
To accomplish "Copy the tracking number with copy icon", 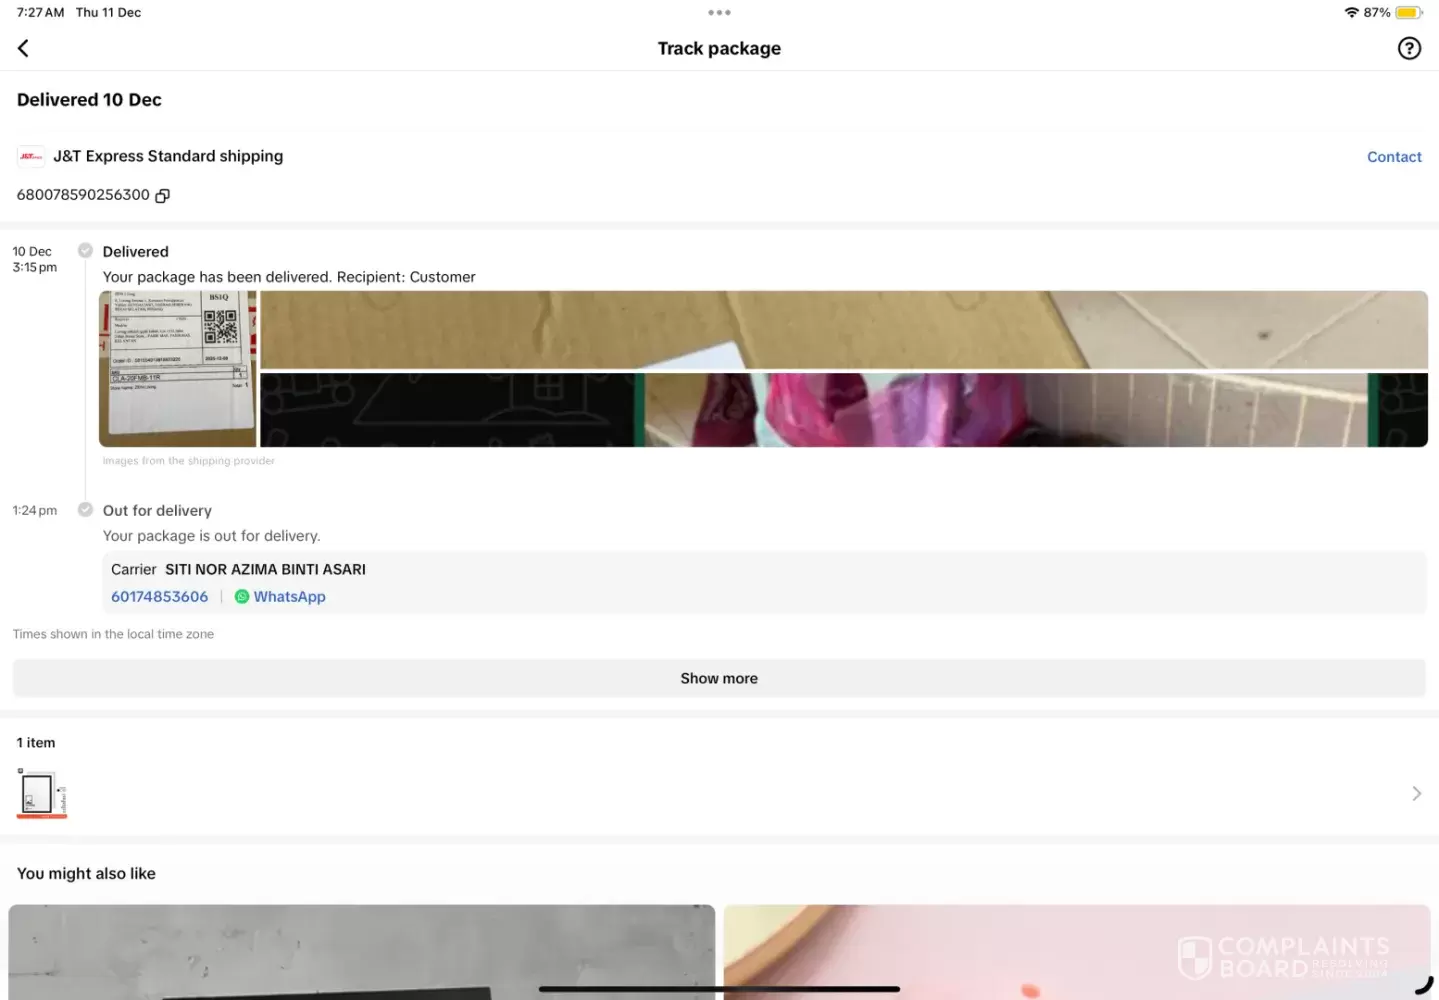I will (x=162, y=196).
